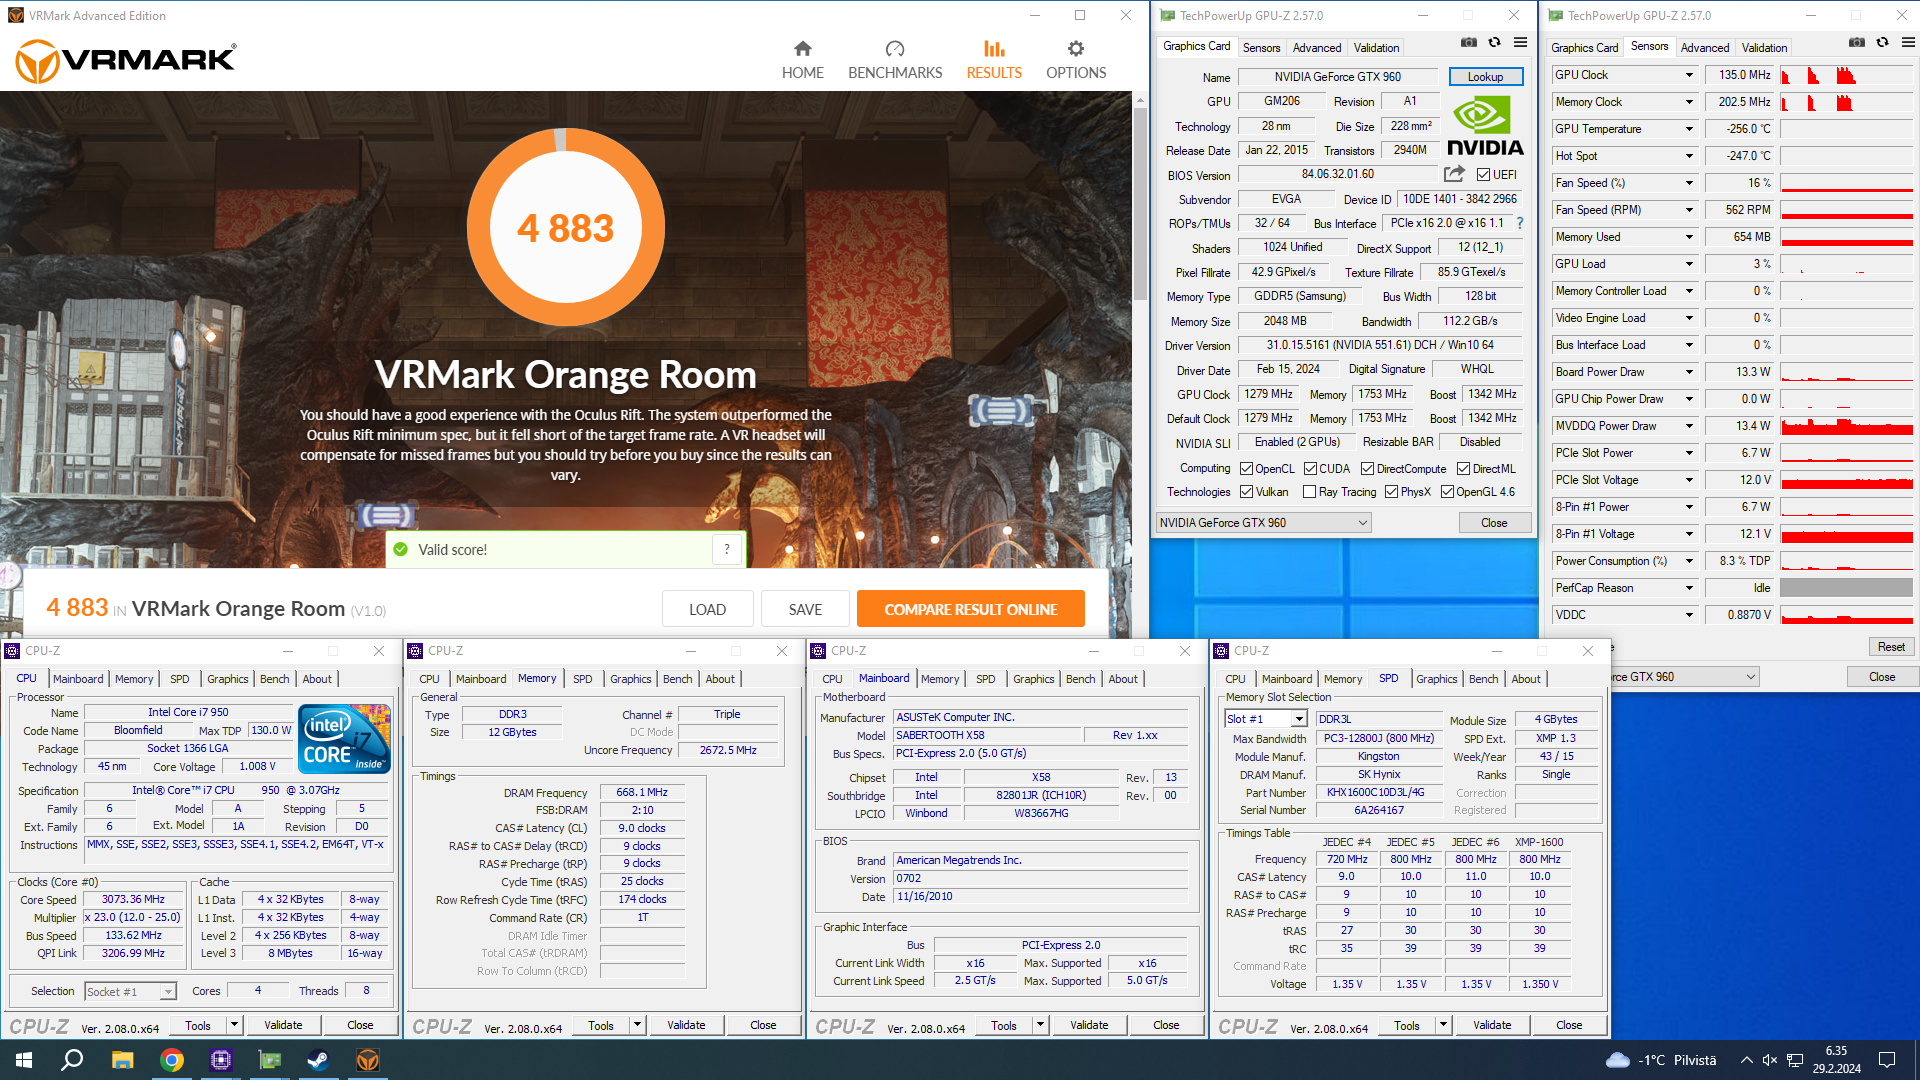The image size is (1920, 1080).
Task: Toggle DirectML checkbox
Action: coord(1463,469)
